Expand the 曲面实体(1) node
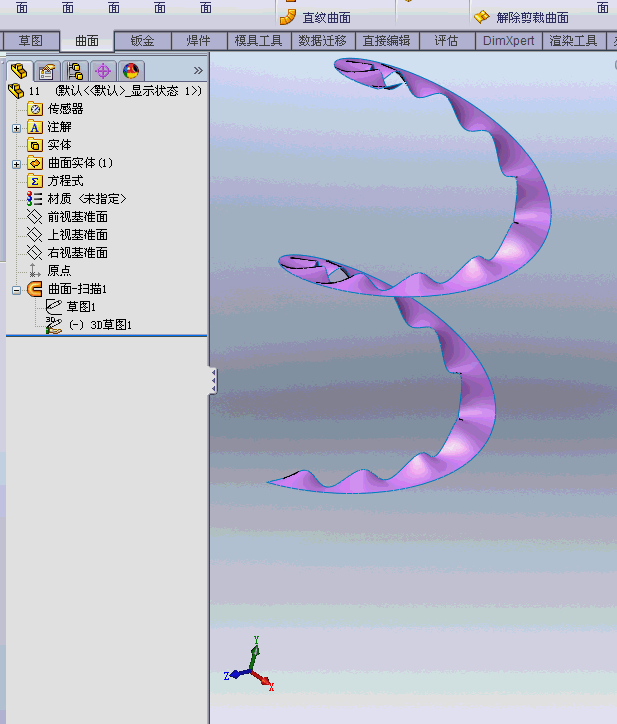This screenshot has width=617, height=724. (17, 164)
